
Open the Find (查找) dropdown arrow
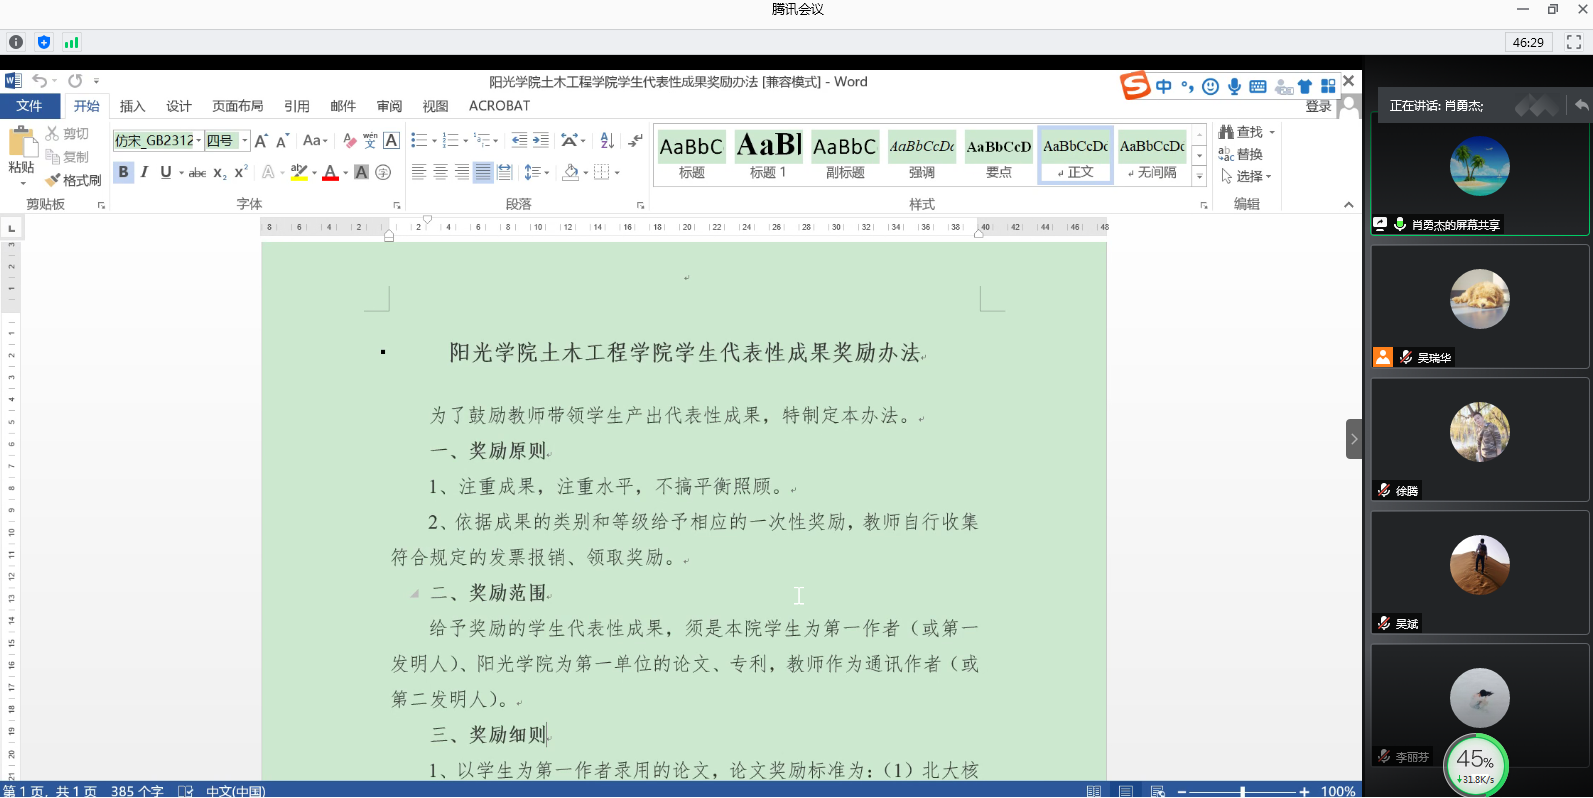point(1272,132)
